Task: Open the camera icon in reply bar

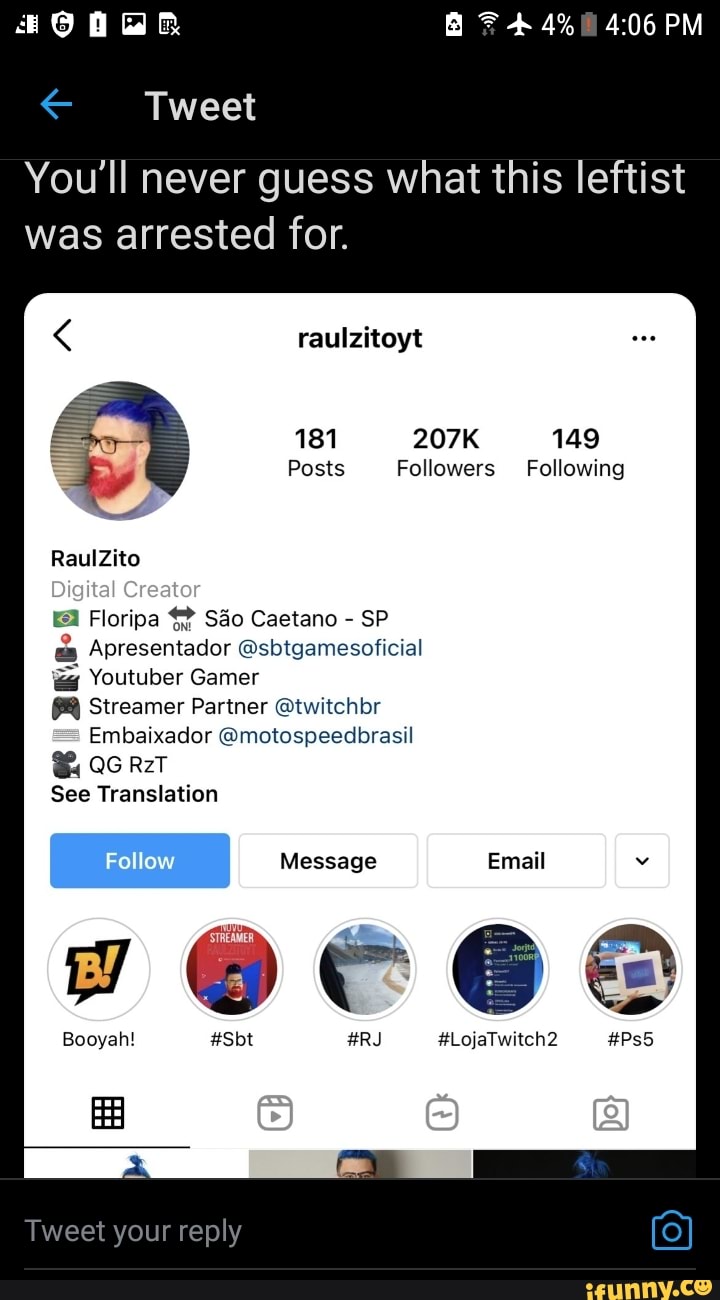Action: [x=671, y=1230]
